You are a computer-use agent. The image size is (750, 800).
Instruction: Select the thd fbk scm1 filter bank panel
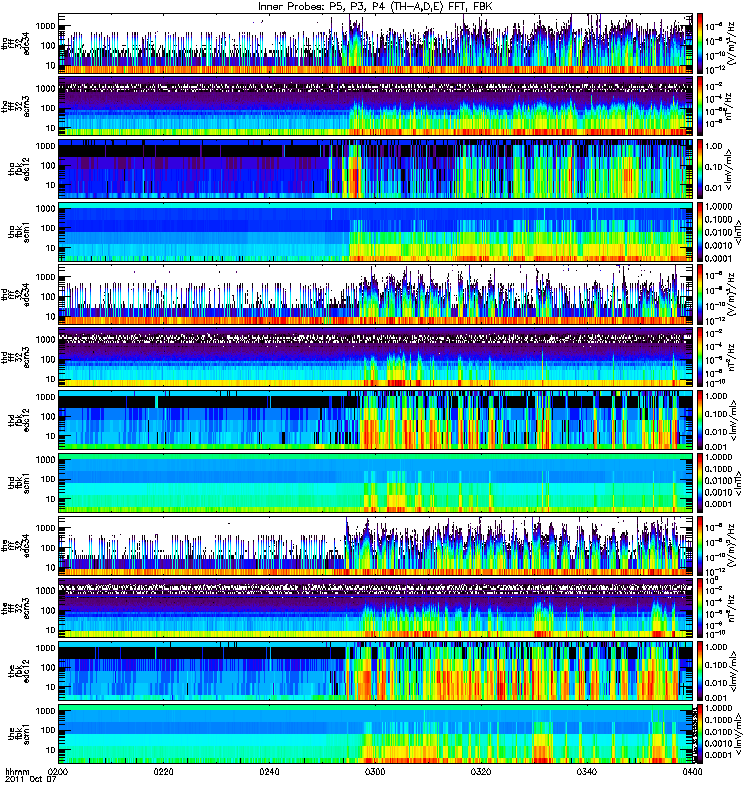[376, 483]
